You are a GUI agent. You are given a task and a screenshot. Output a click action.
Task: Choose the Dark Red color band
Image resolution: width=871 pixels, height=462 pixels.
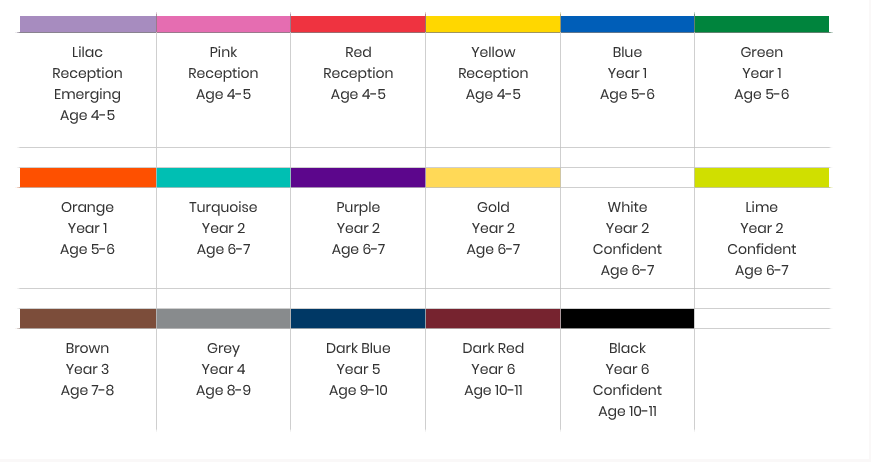pyautogui.click(x=493, y=319)
